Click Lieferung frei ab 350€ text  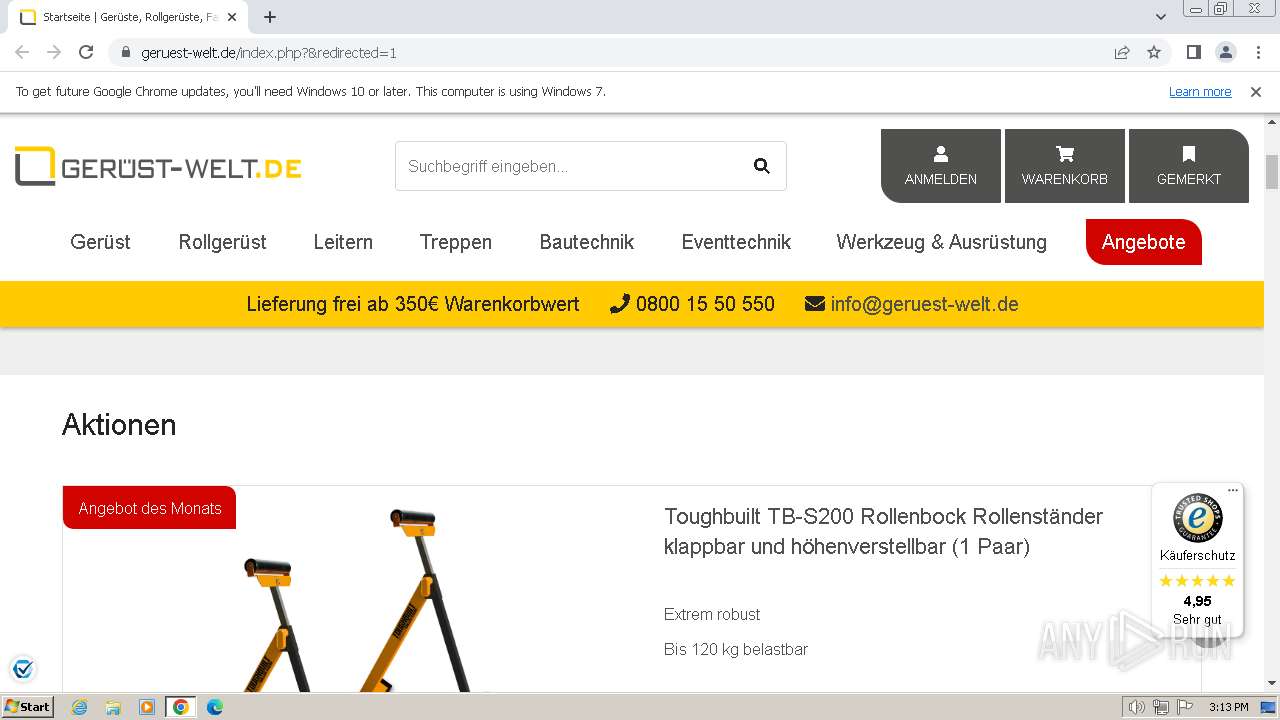(x=413, y=304)
